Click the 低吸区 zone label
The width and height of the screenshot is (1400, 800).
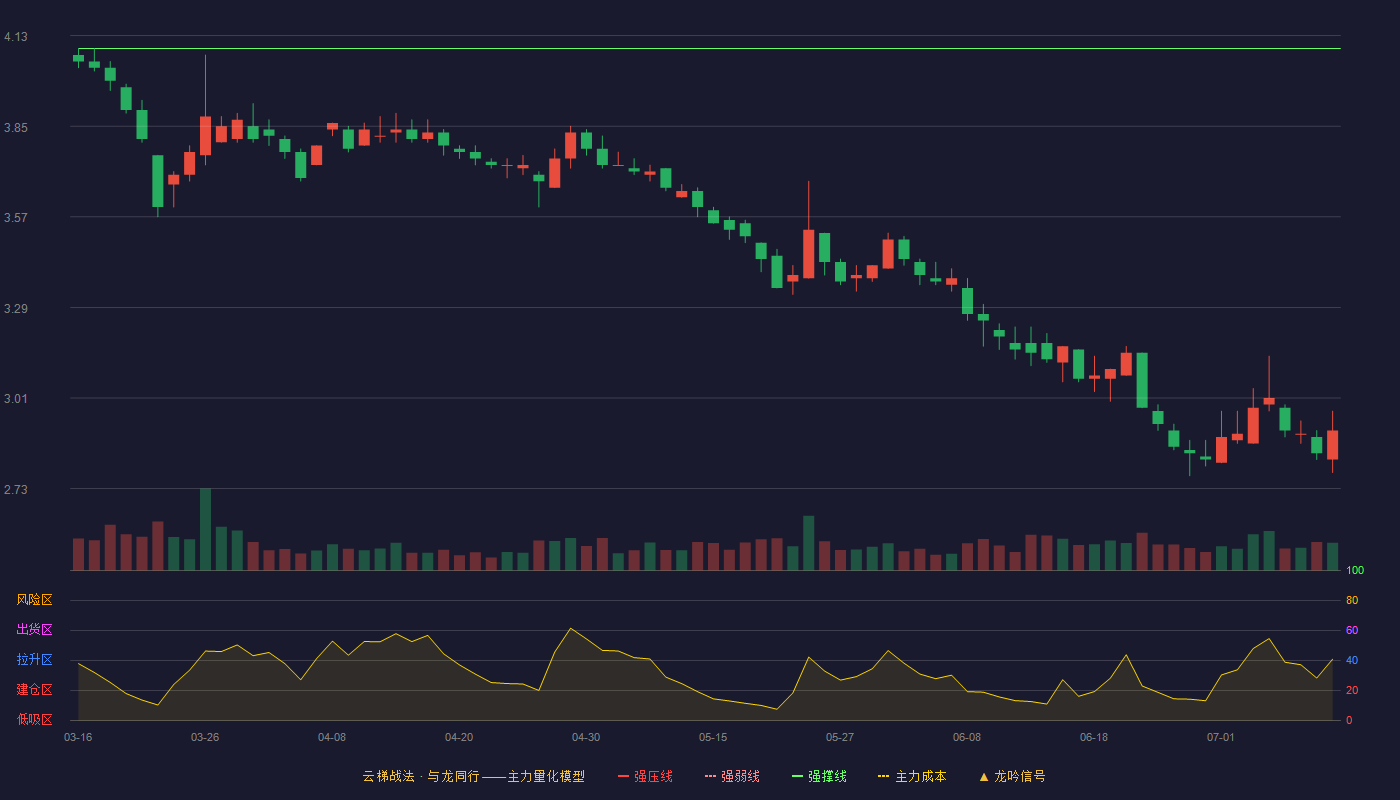click(34, 719)
